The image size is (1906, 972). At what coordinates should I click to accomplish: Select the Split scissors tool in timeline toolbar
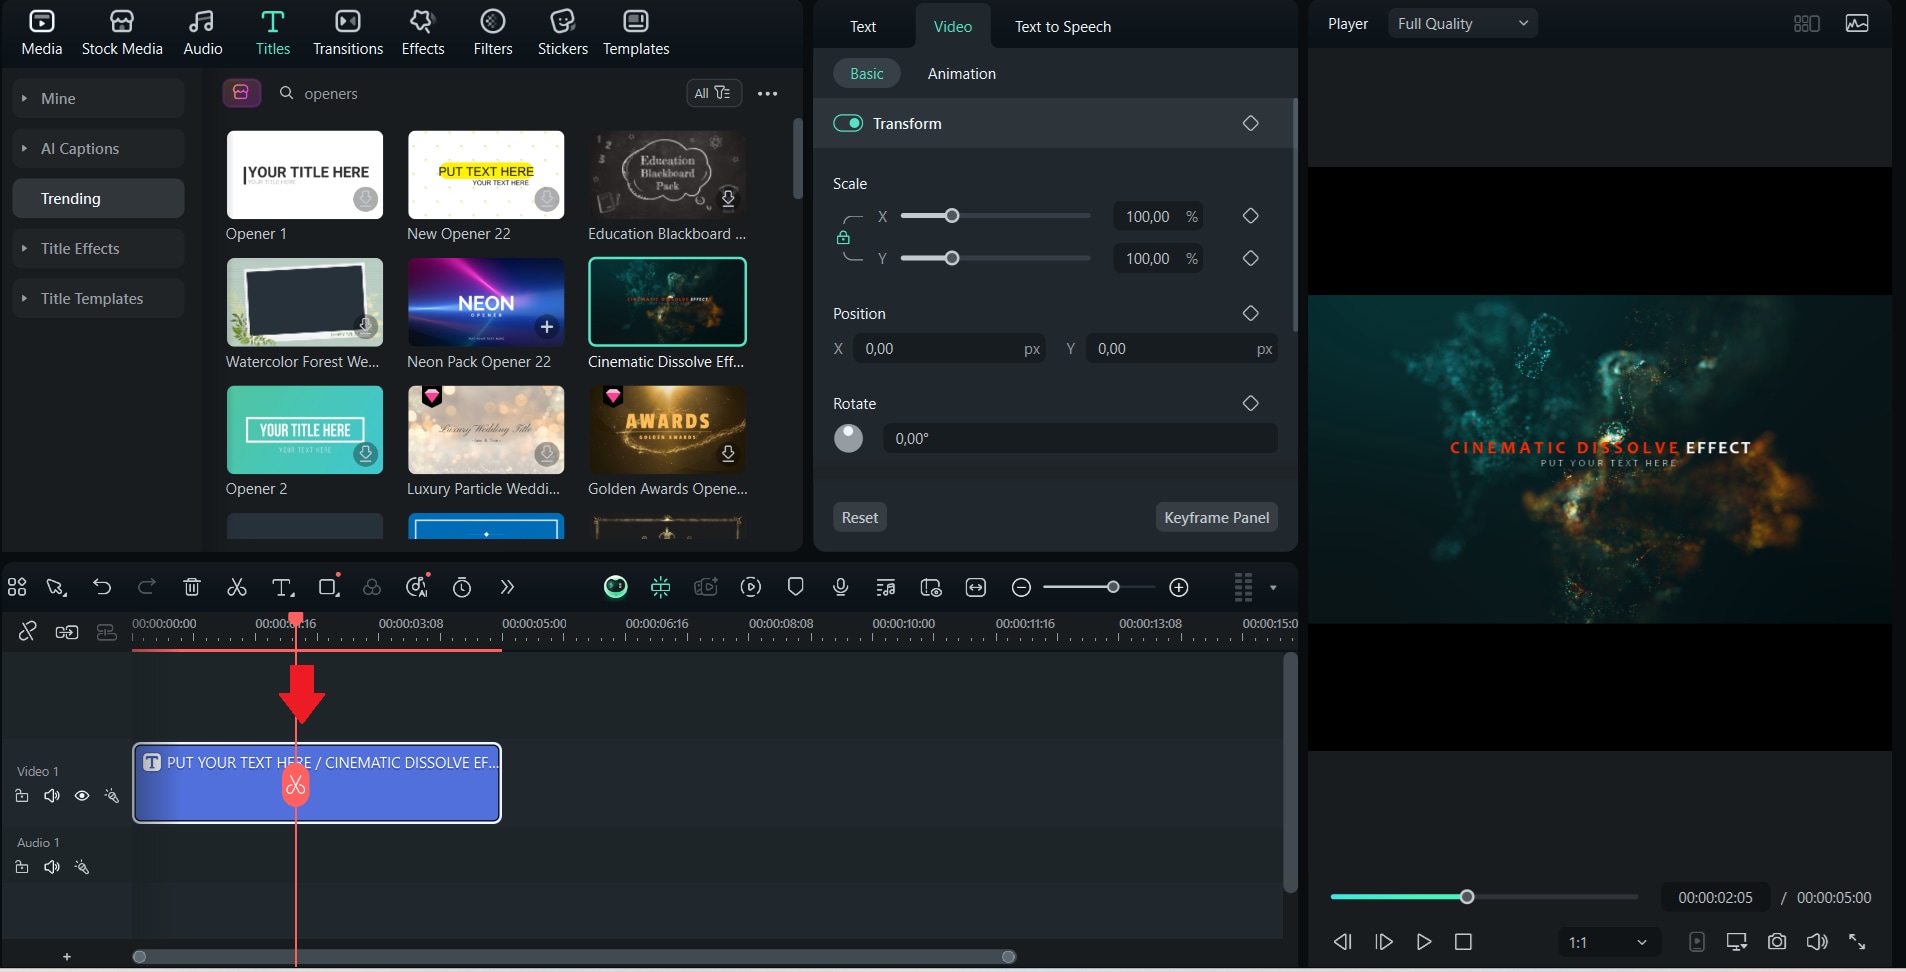pos(237,588)
